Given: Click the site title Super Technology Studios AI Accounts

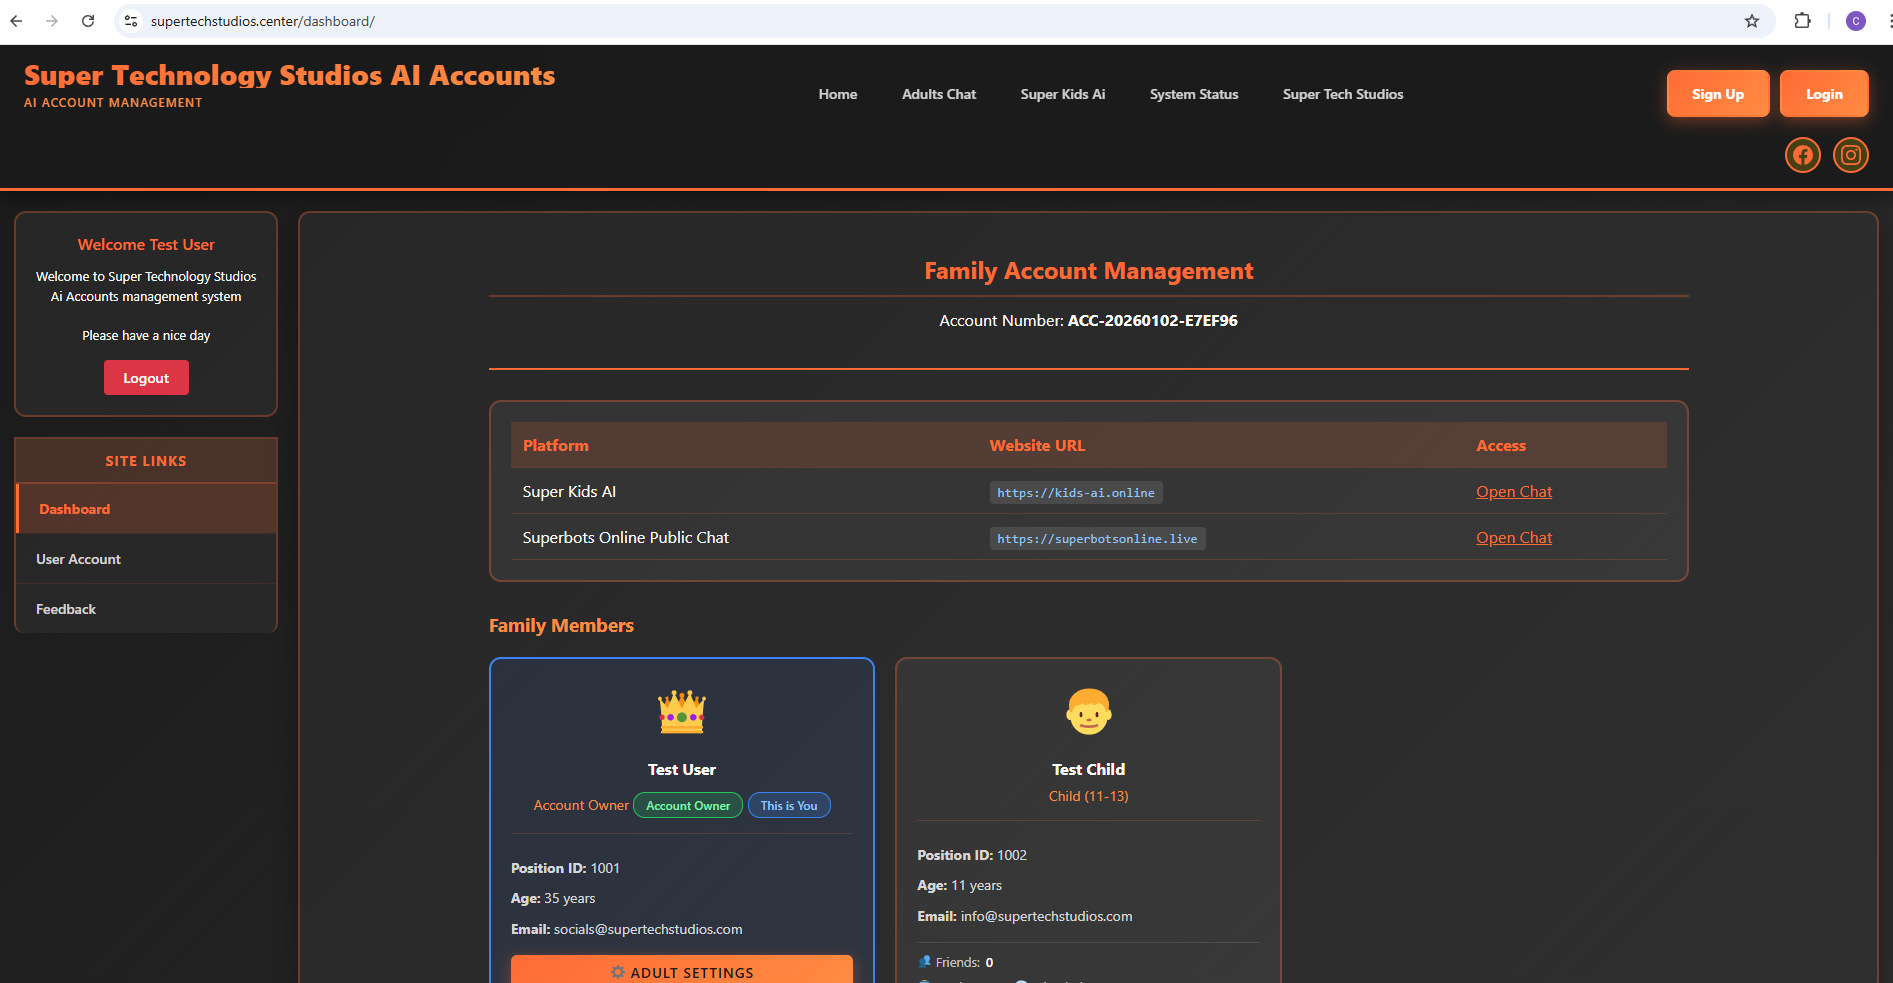Looking at the screenshot, I should pyautogui.click(x=290, y=76).
